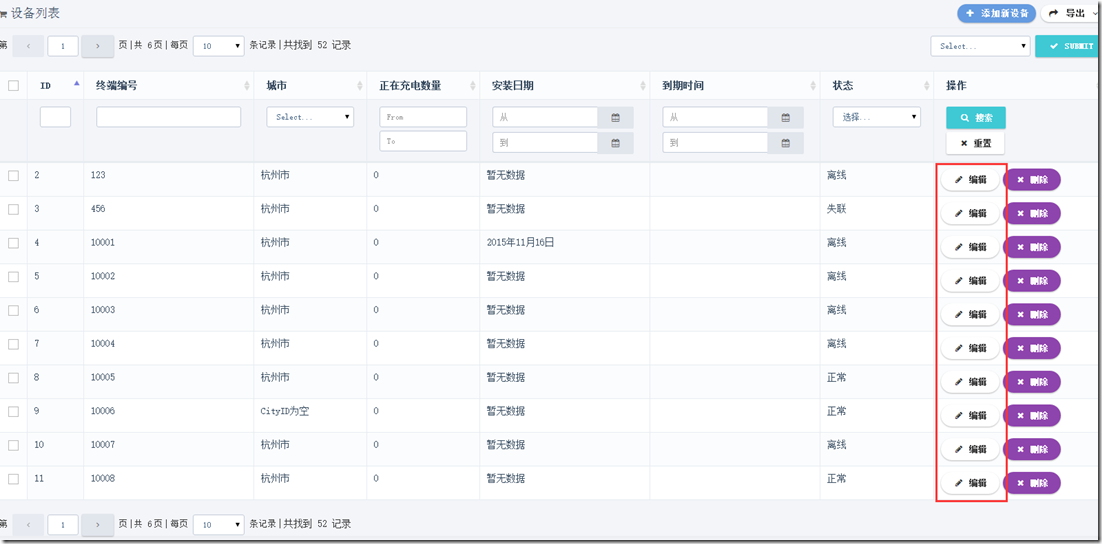Screen dimensions: 1102x544
Task: Click sort arrows on 状态 column header
Action: point(929,86)
